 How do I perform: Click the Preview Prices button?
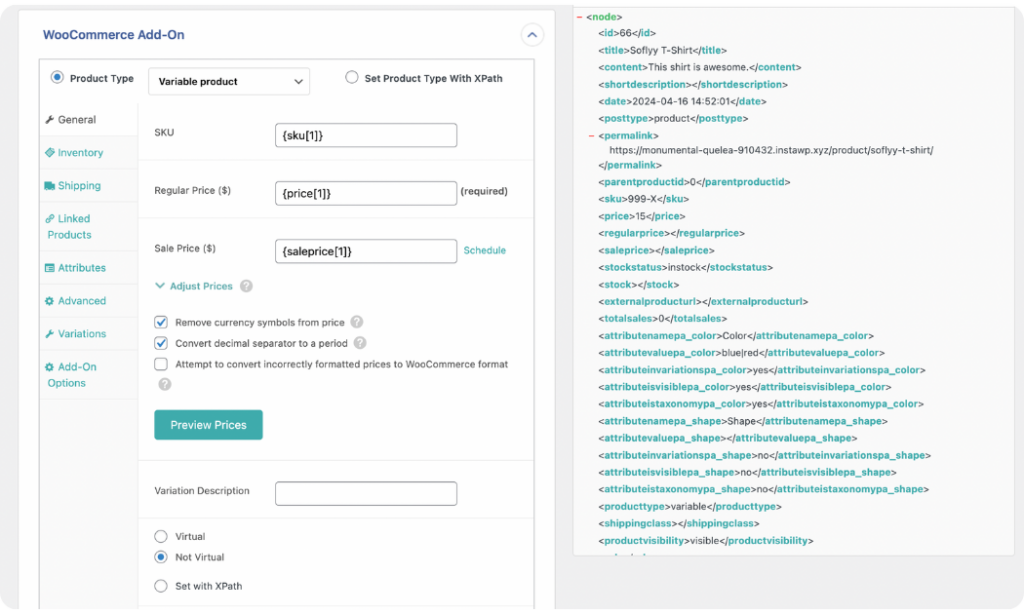click(208, 425)
